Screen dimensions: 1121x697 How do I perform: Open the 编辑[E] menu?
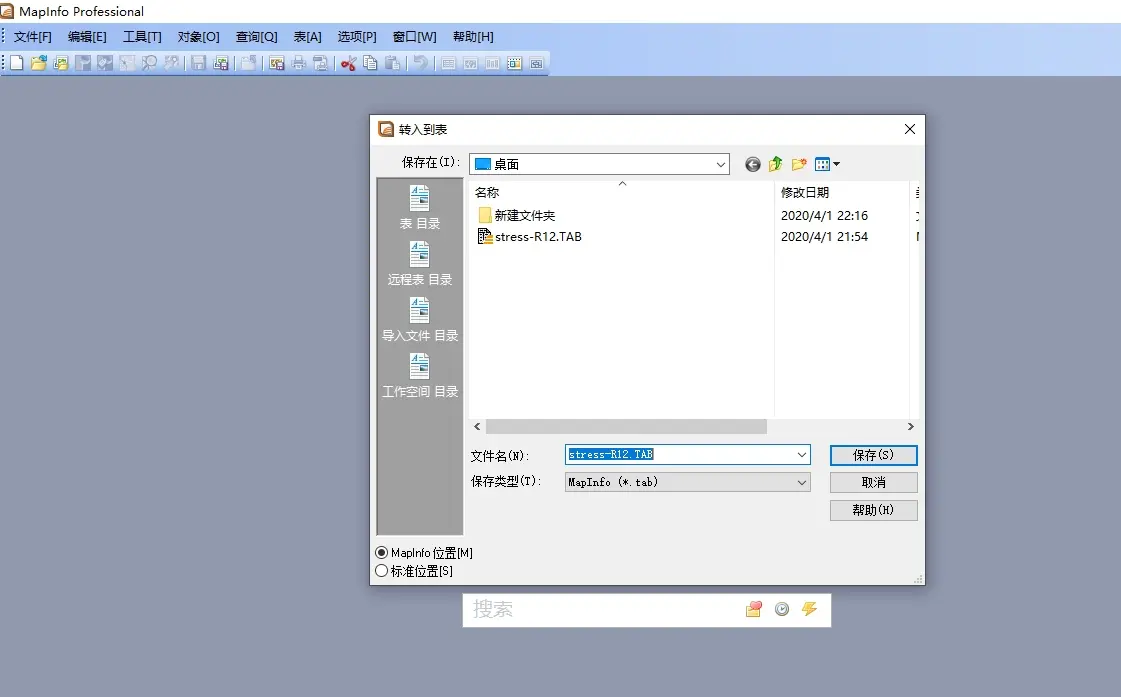tap(87, 36)
